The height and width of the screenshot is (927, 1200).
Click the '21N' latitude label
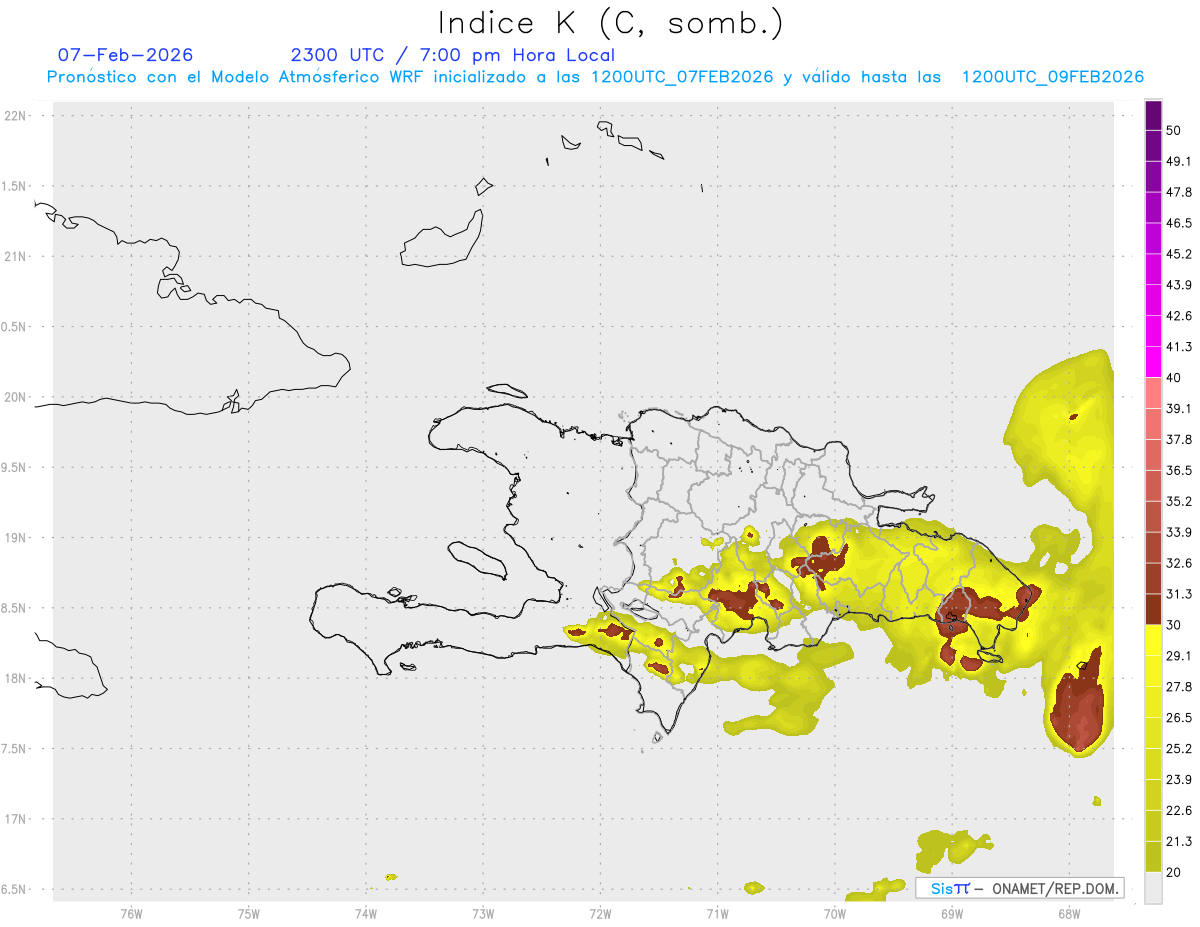point(17,256)
